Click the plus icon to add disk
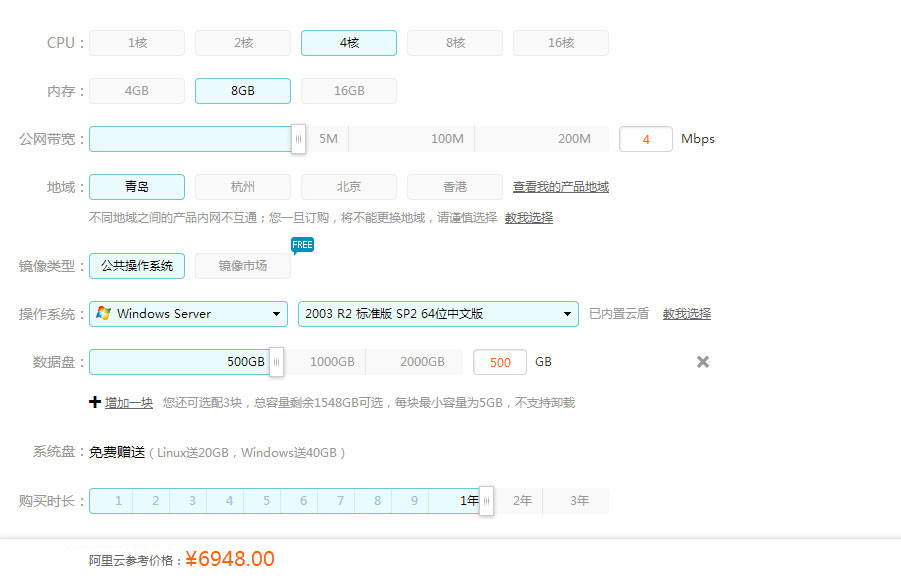 95,402
